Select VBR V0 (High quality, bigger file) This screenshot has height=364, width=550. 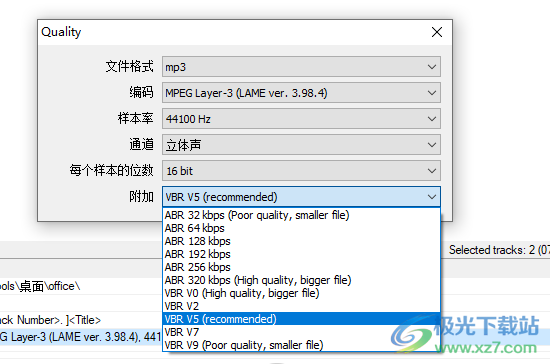(x=301, y=293)
